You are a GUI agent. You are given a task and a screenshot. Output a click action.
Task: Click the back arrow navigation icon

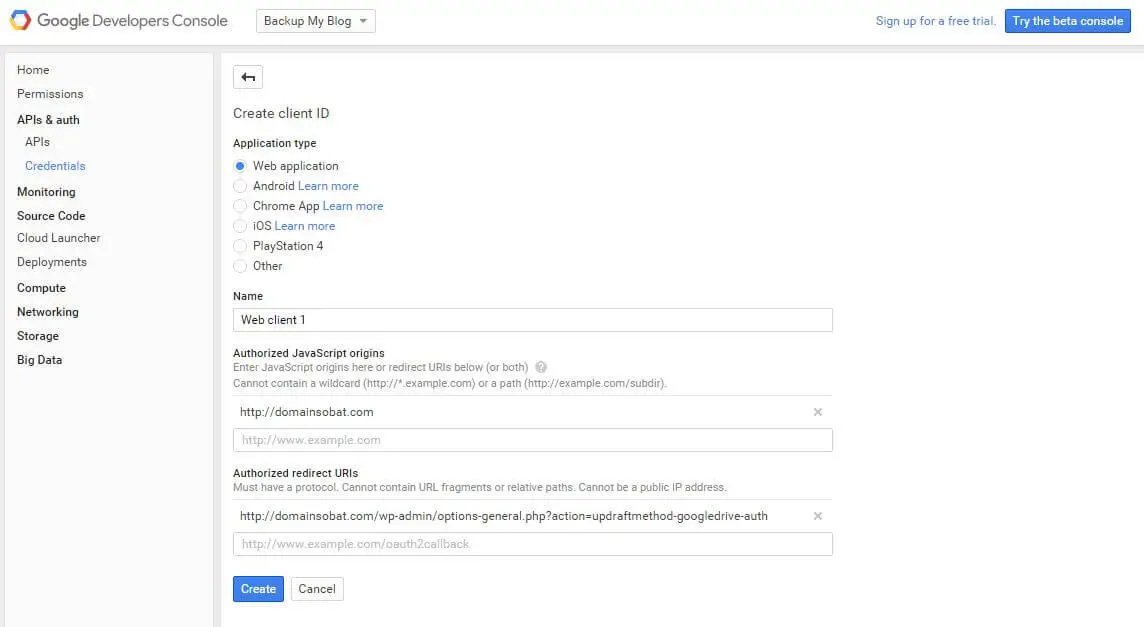coord(247,76)
